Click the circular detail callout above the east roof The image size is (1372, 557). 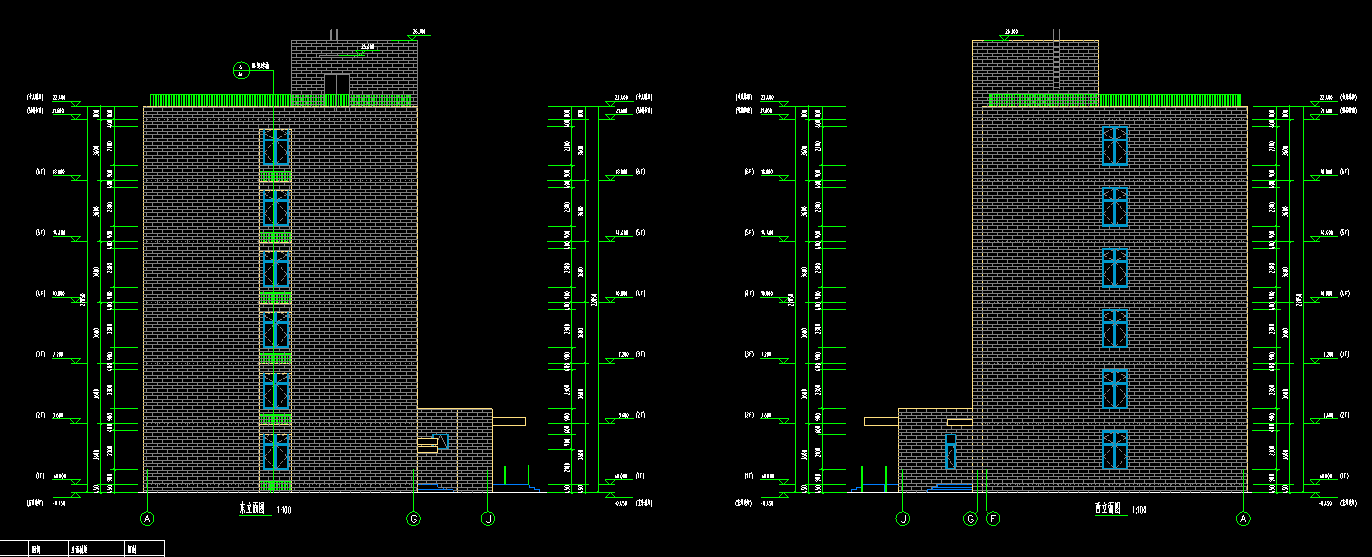tap(240, 69)
